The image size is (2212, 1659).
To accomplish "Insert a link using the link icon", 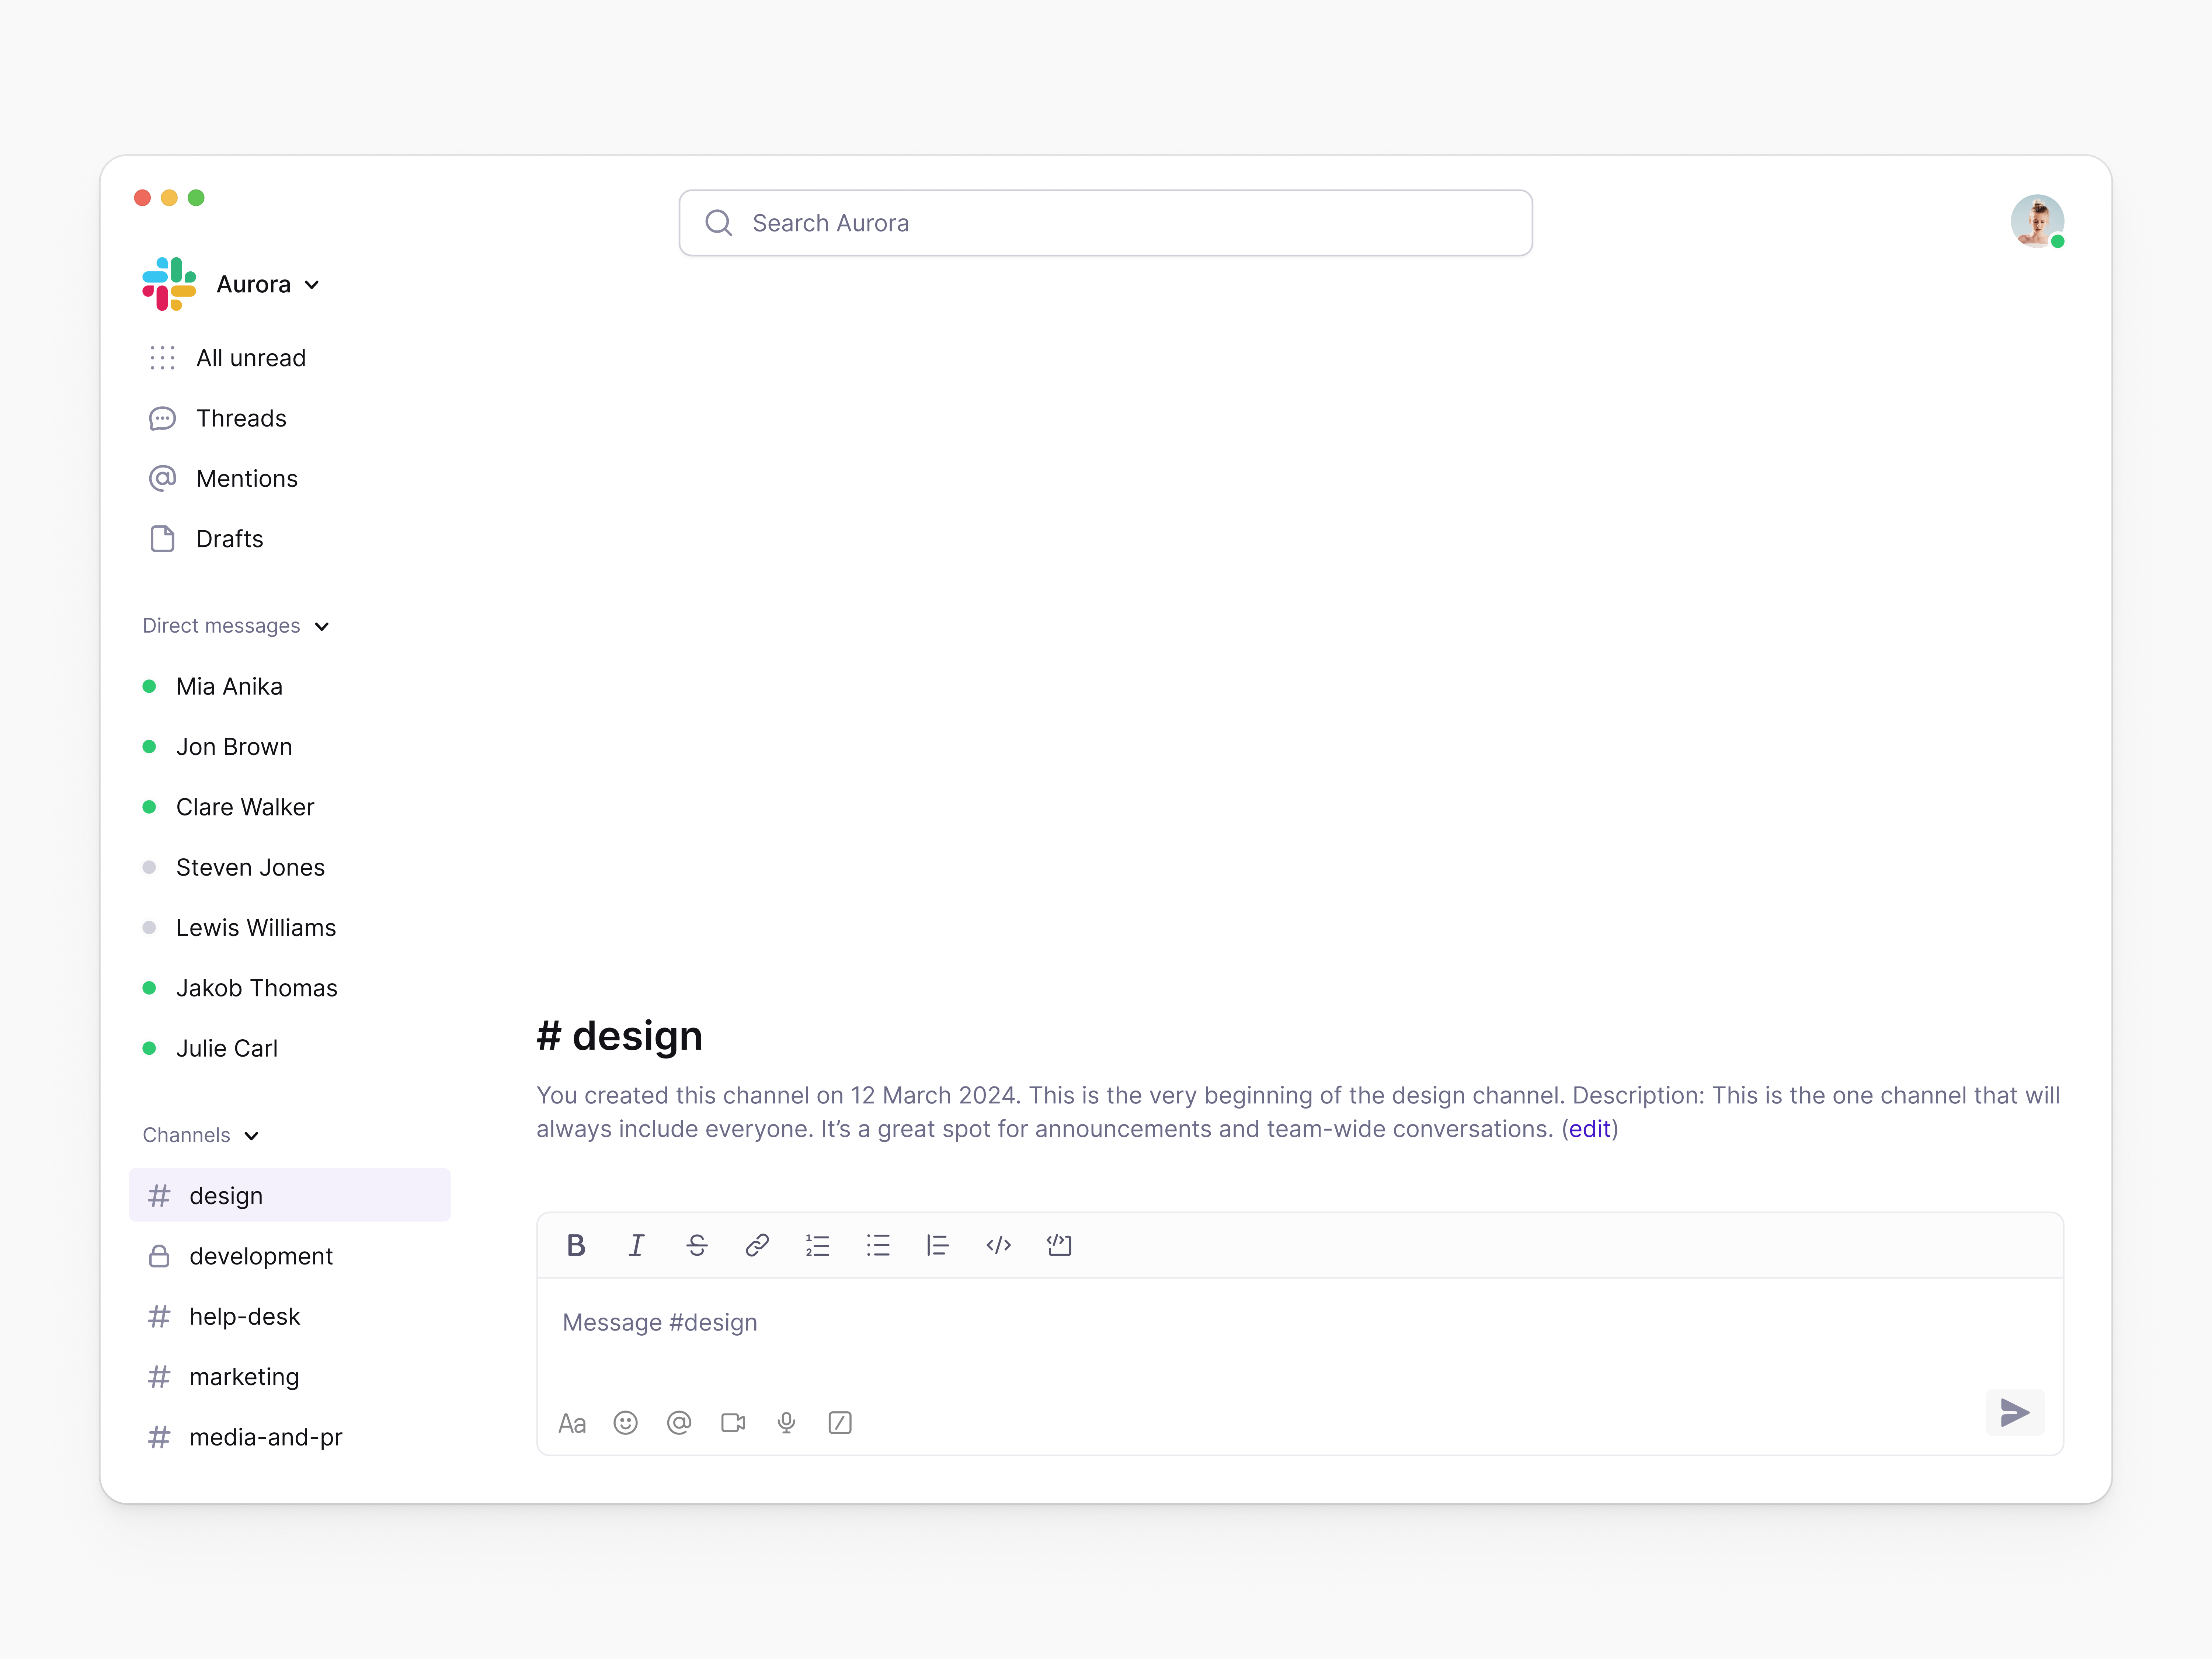I will [757, 1245].
